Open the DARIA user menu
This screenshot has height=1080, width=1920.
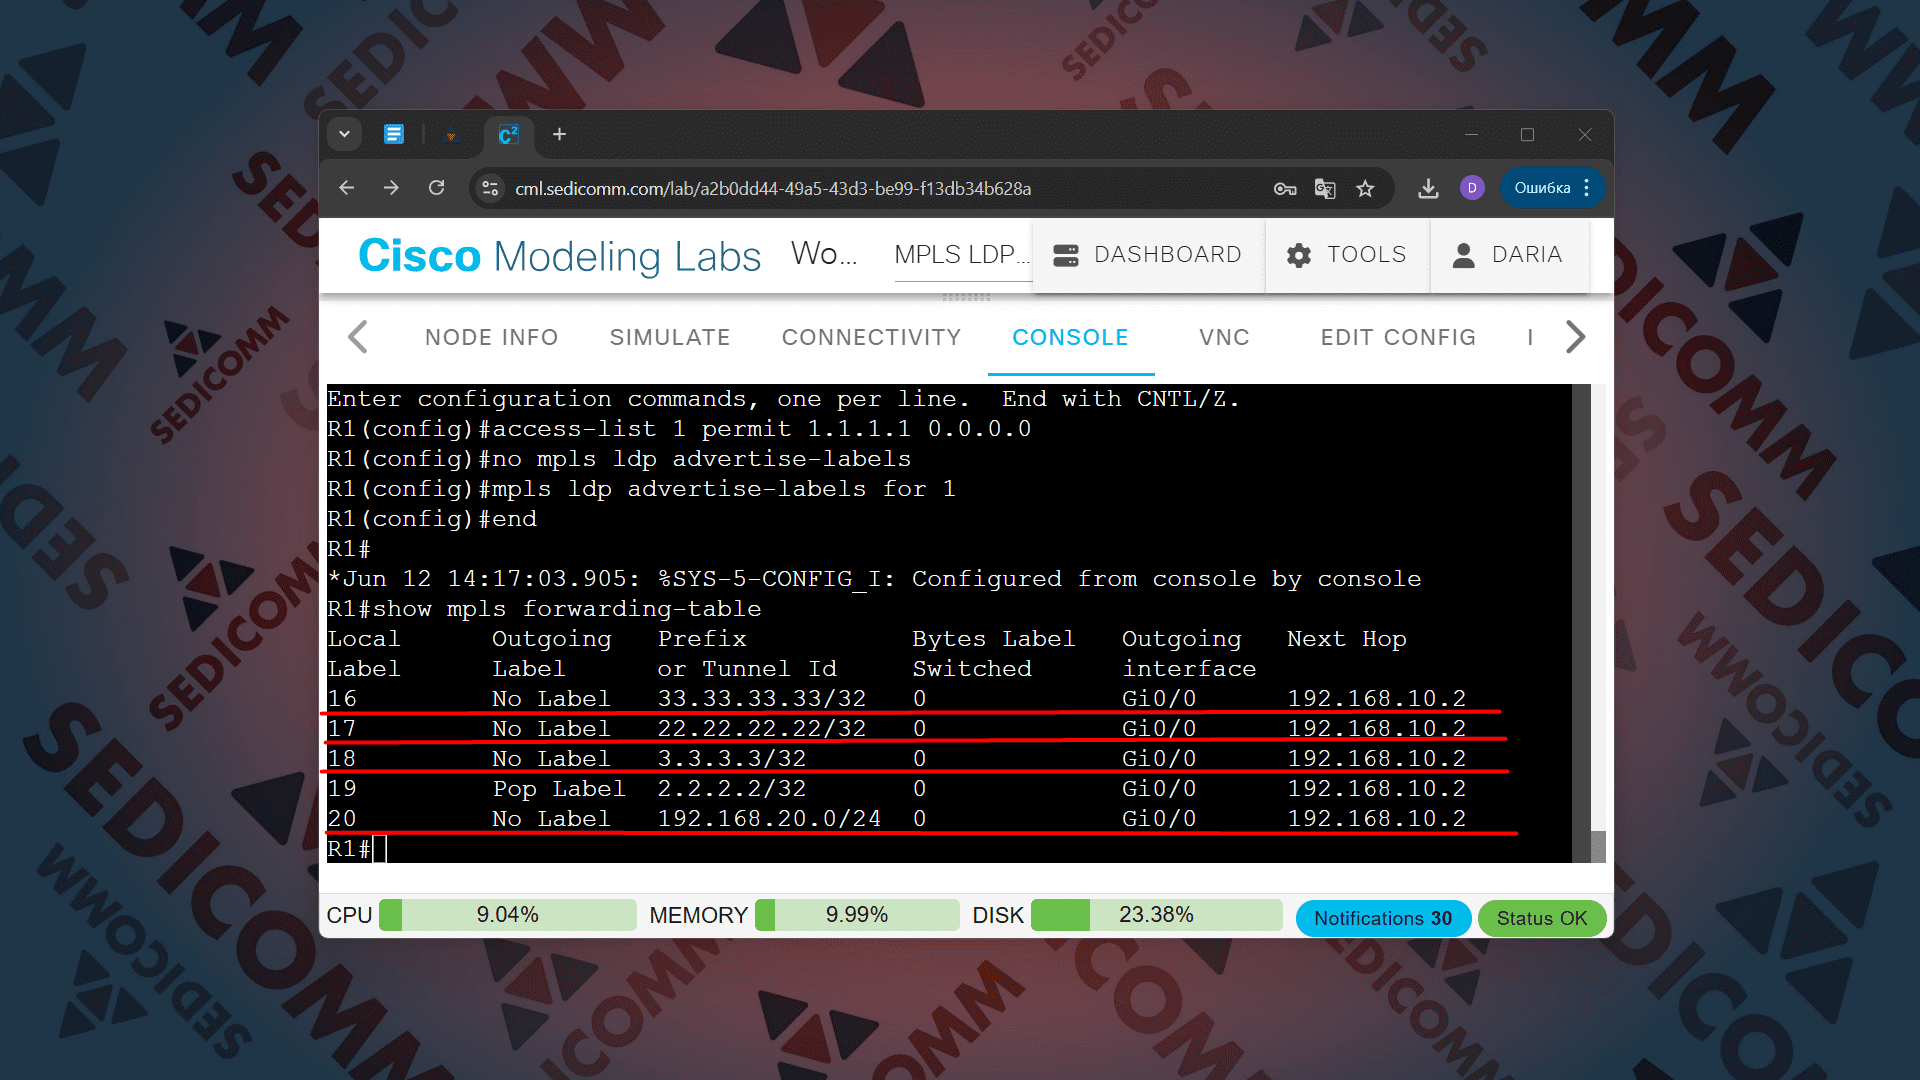pyautogui.click(x=1509, y=255)
